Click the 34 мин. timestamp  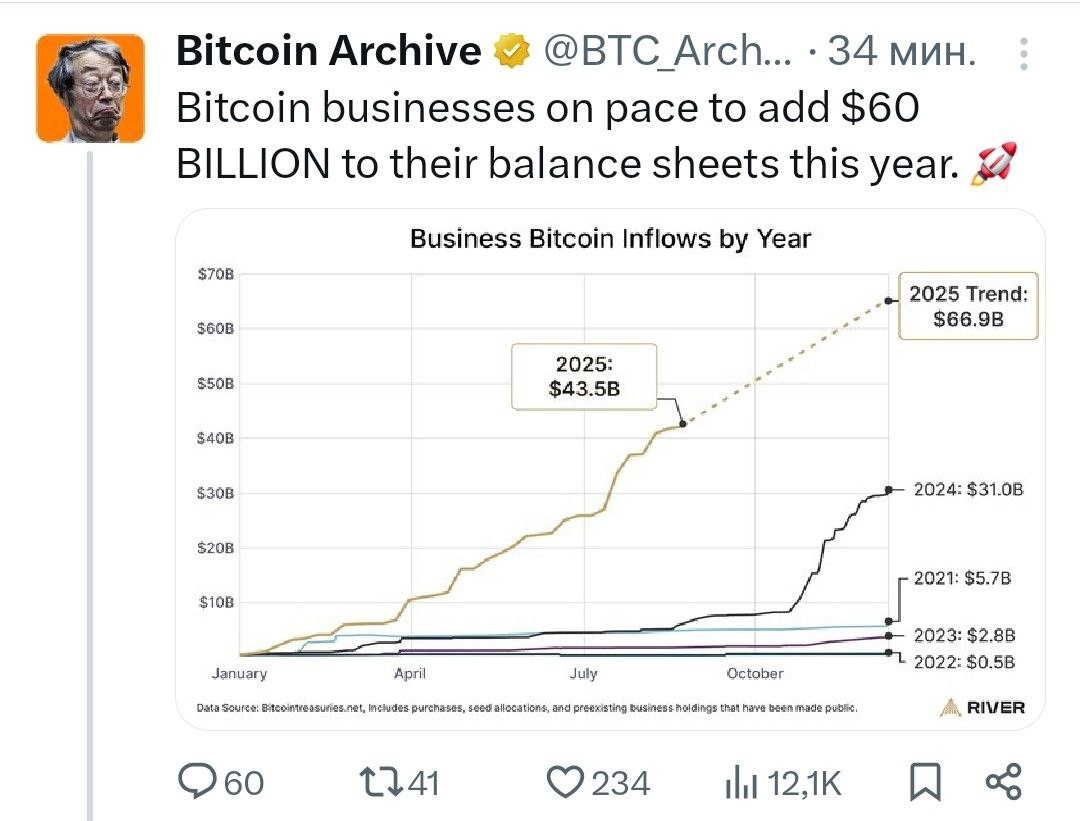pos(901,51)
